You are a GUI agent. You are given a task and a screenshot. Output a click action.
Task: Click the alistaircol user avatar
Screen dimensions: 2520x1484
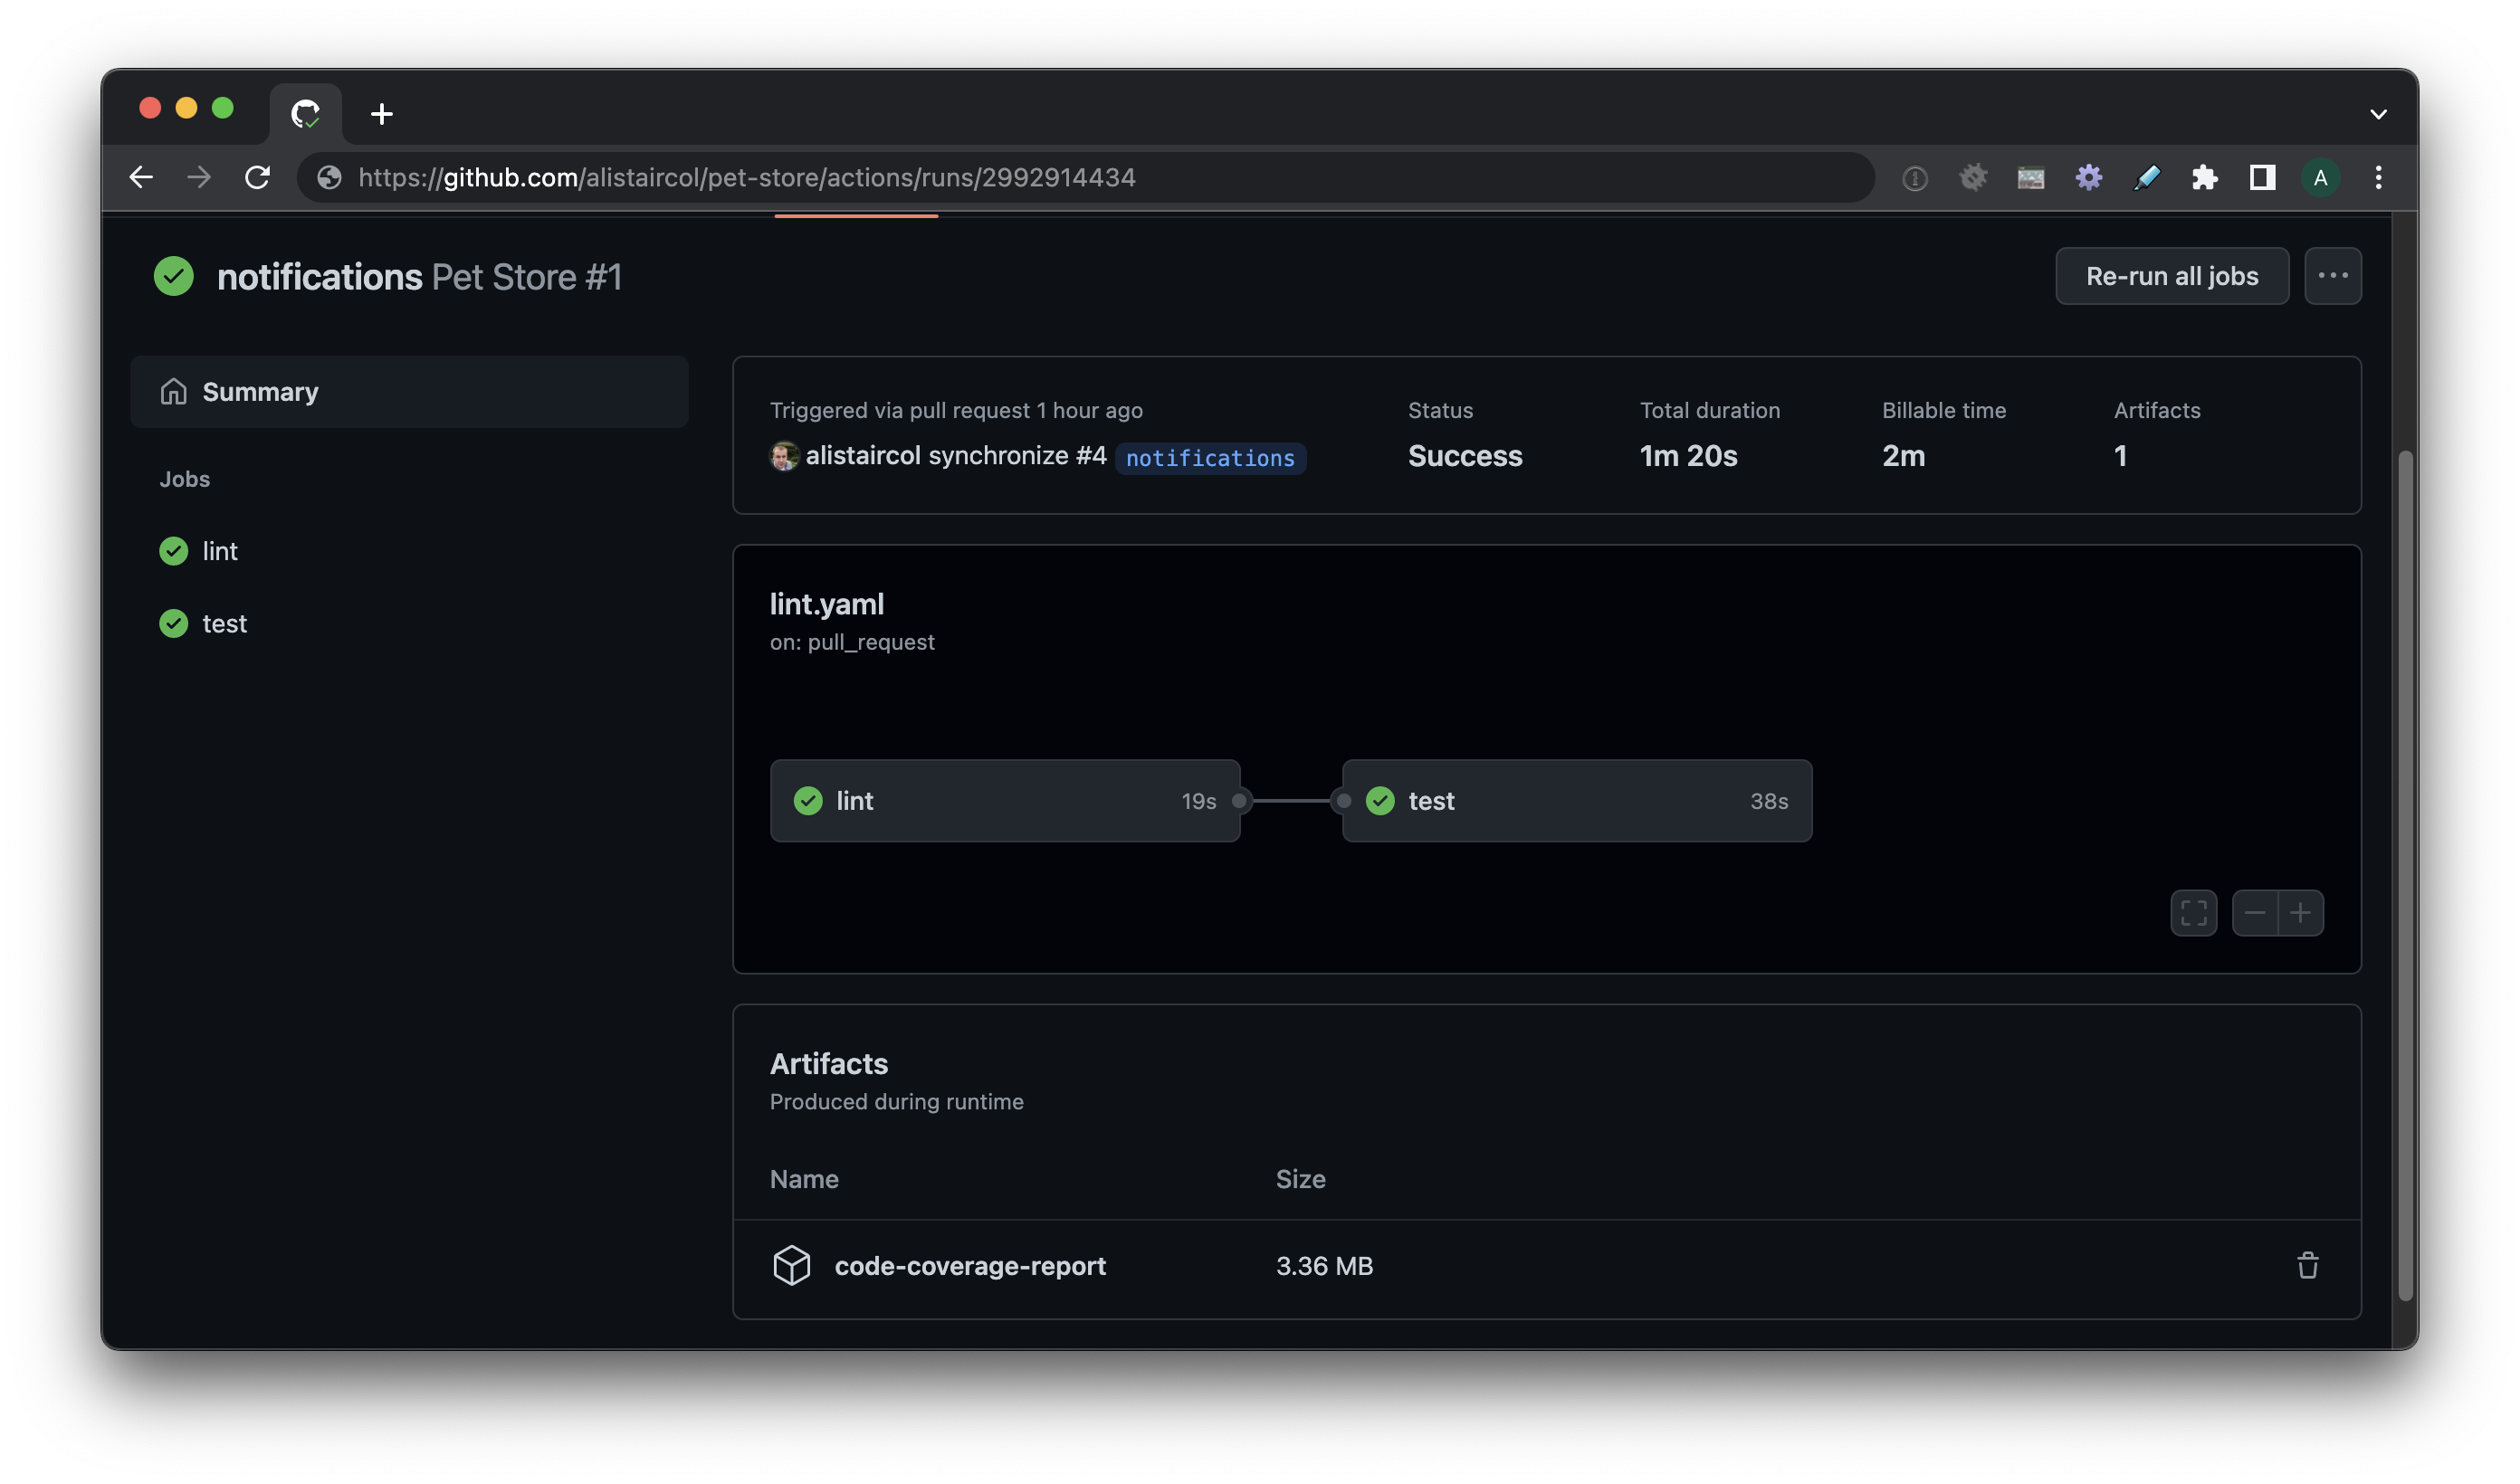(x=784, y=456)
